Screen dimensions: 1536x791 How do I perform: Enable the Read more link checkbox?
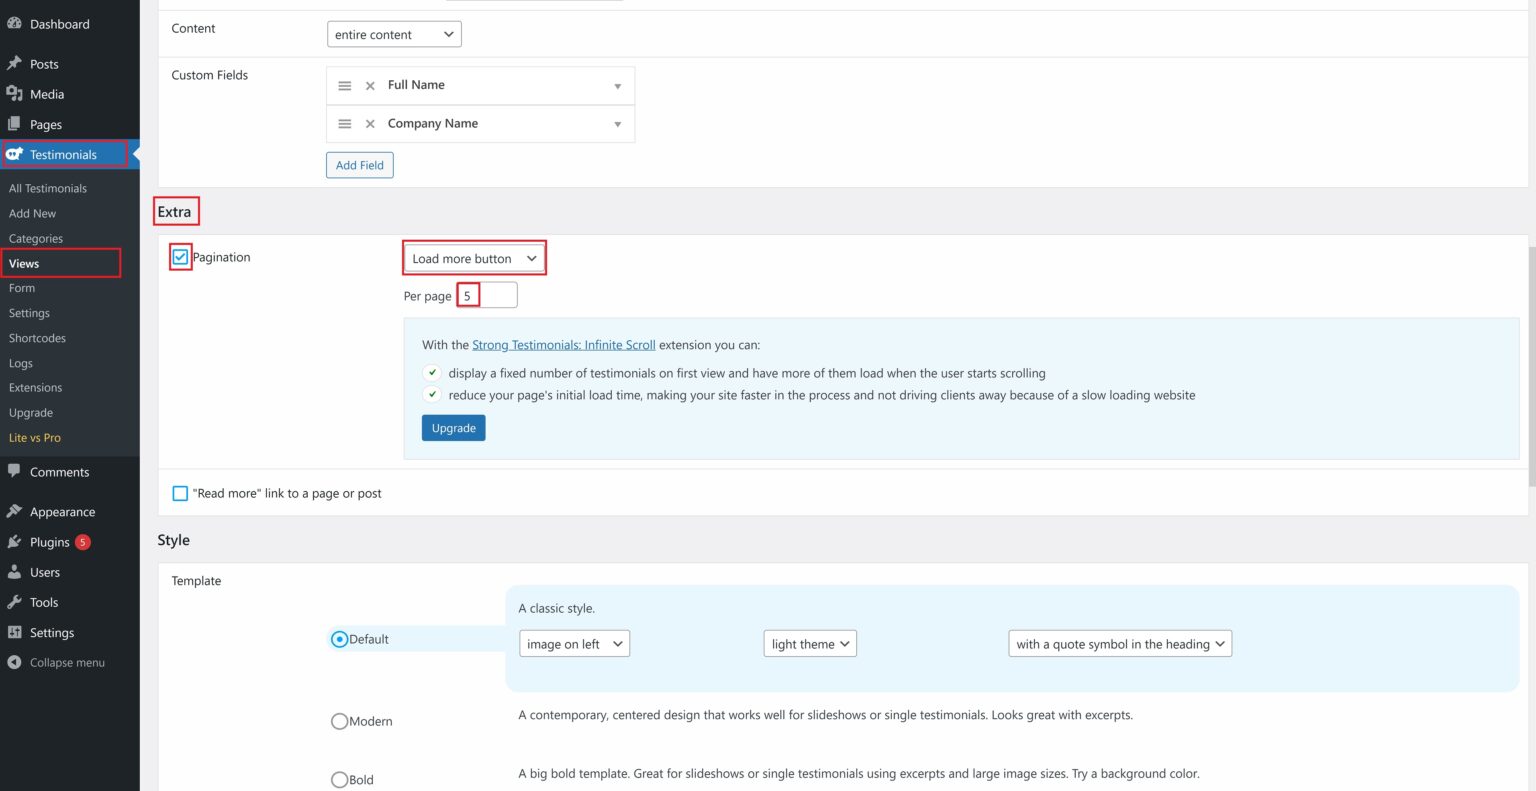pos(179,492)
